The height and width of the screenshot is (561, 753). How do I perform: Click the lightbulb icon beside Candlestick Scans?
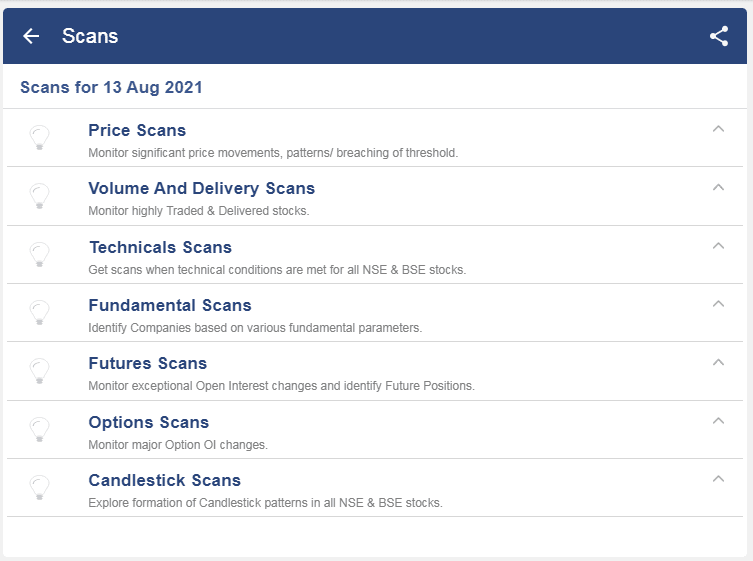39,487
